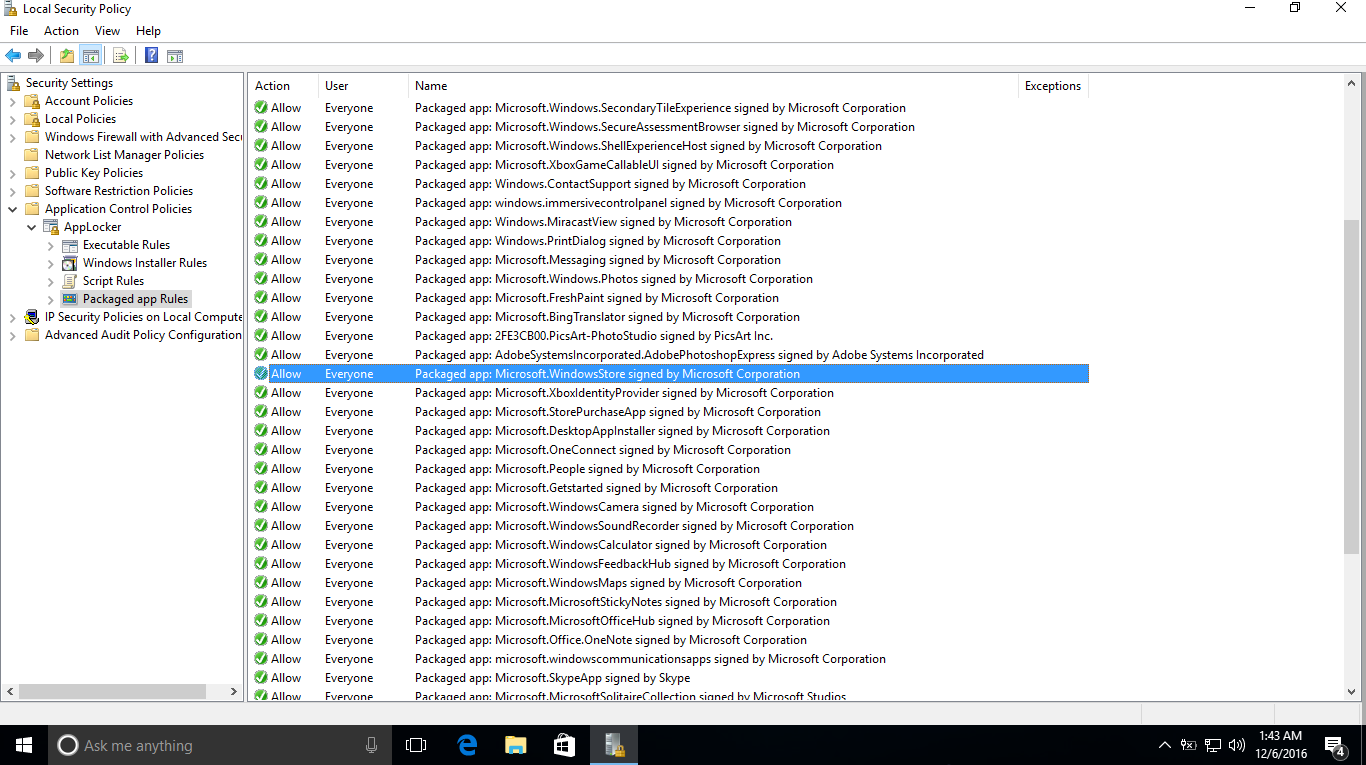Click the Cortana microphone icon

pyautogui.click(x=372, y=745)
